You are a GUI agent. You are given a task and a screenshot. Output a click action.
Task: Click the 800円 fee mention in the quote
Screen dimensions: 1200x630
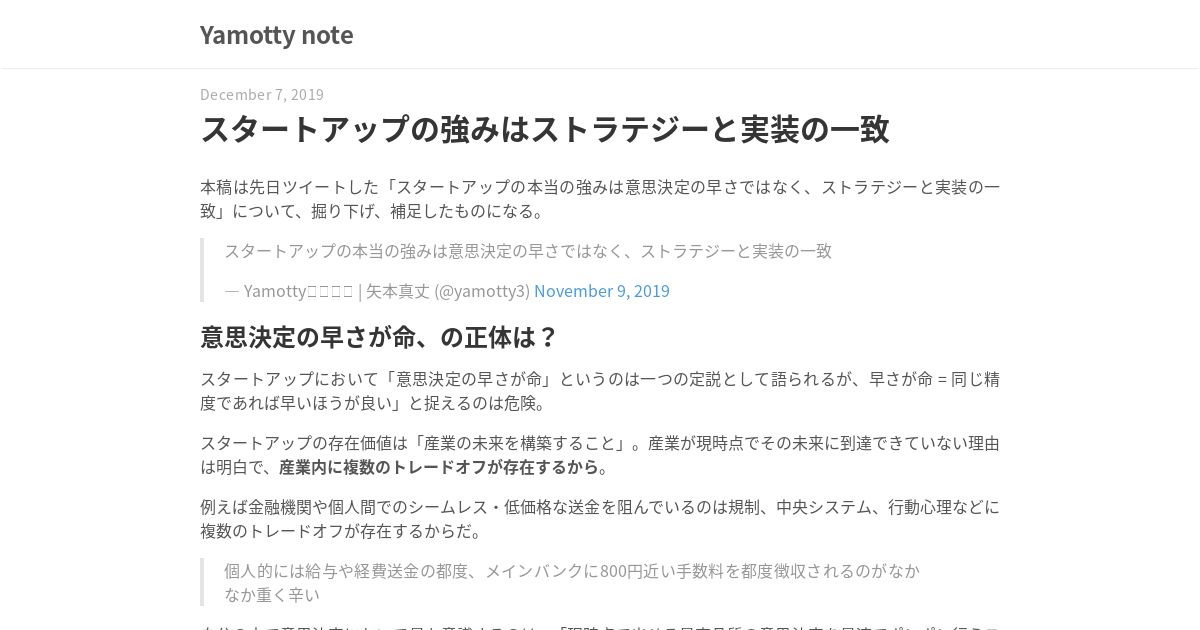[622, 571]
